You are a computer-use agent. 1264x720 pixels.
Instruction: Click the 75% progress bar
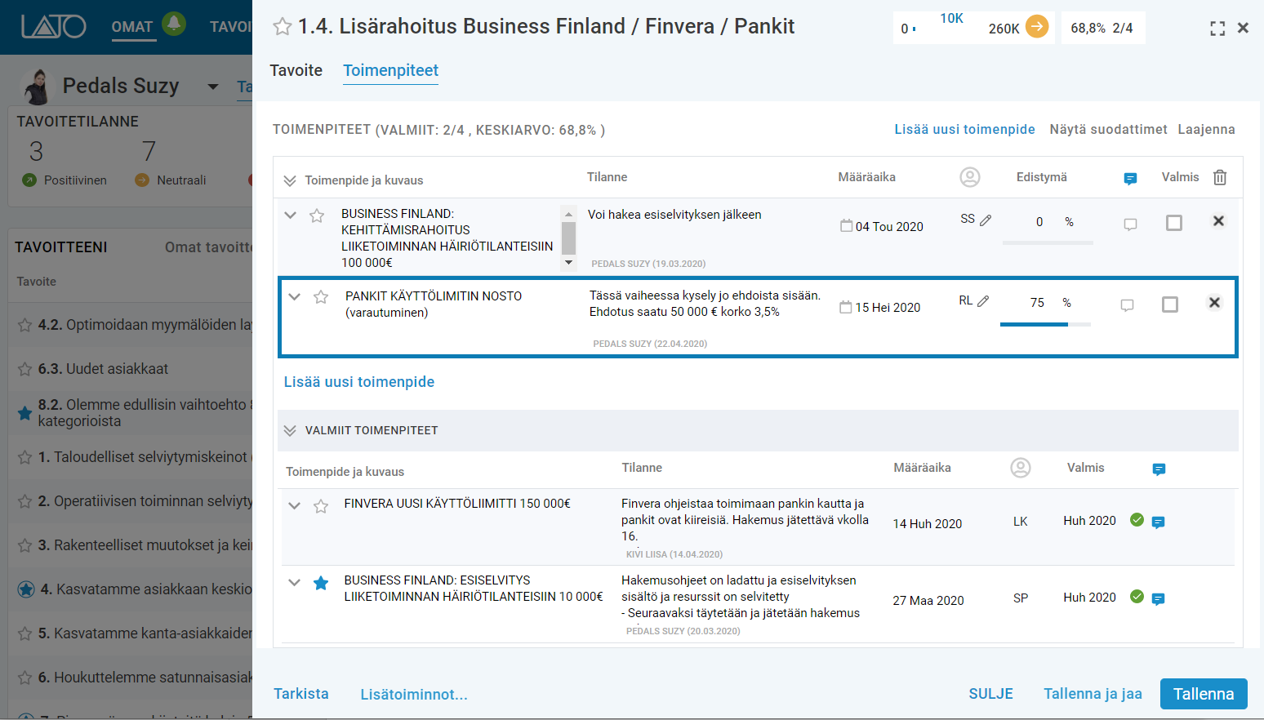tap(1045, 324)
